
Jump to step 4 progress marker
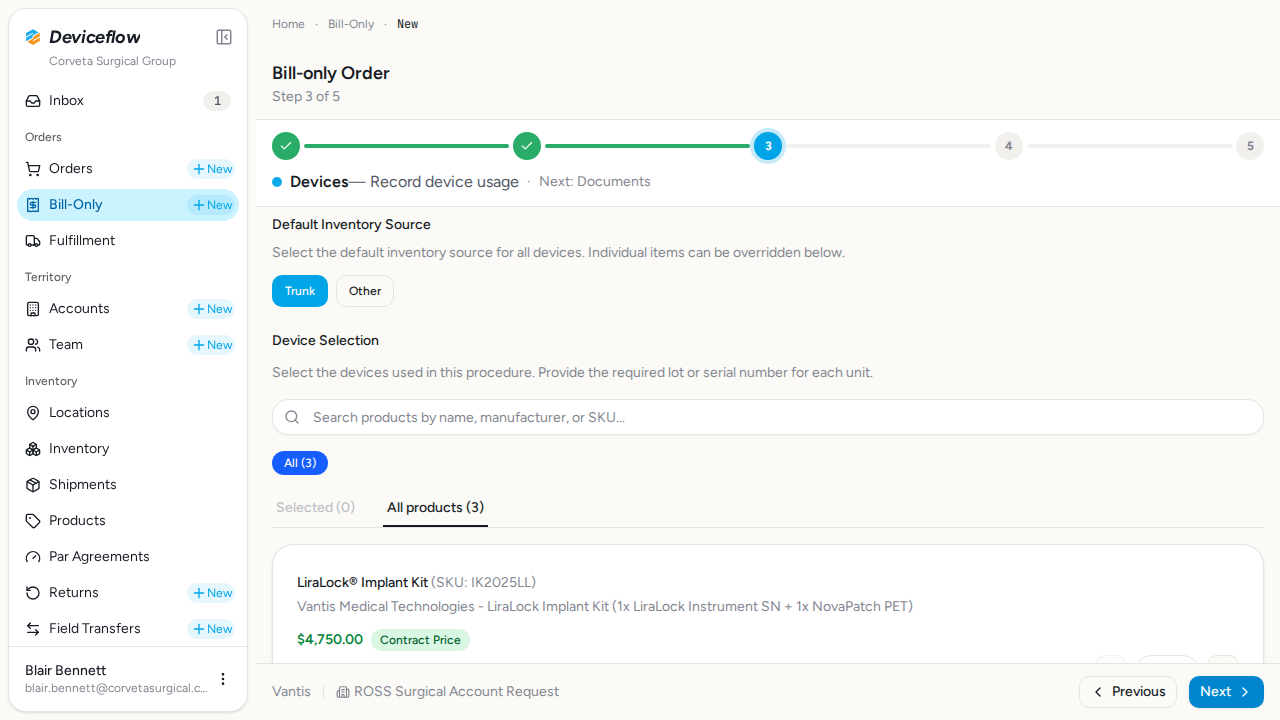(1008, 146)
